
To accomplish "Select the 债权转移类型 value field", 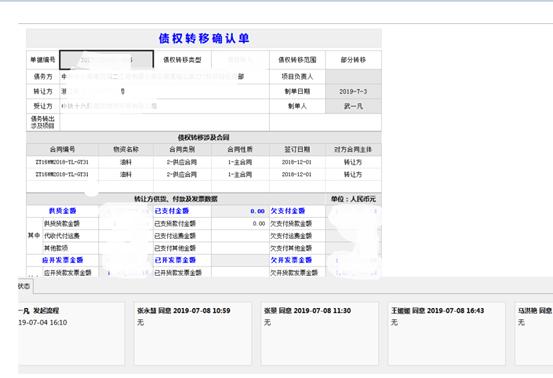I will [x=240, y=60].
